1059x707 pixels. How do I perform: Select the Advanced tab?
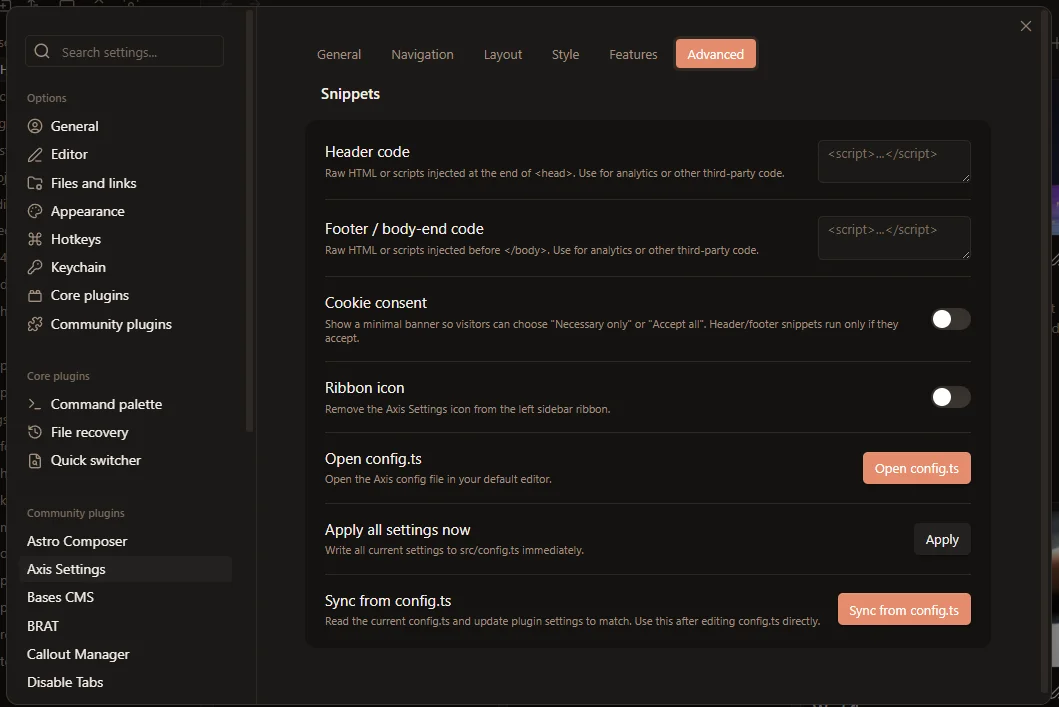[715, 54]
